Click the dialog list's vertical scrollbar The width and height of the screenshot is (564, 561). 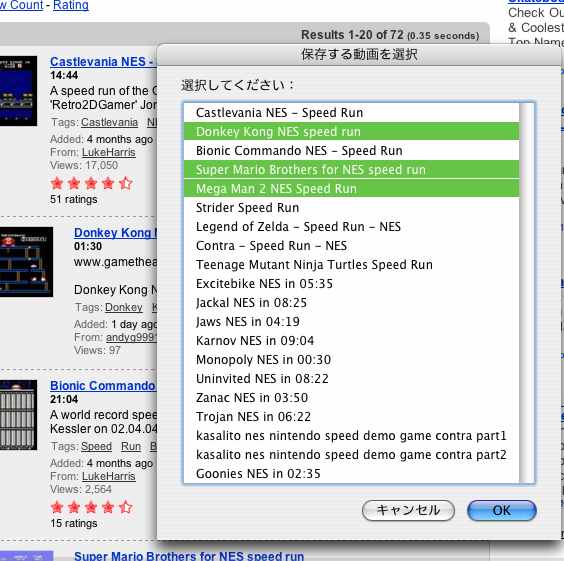(527, 293)
